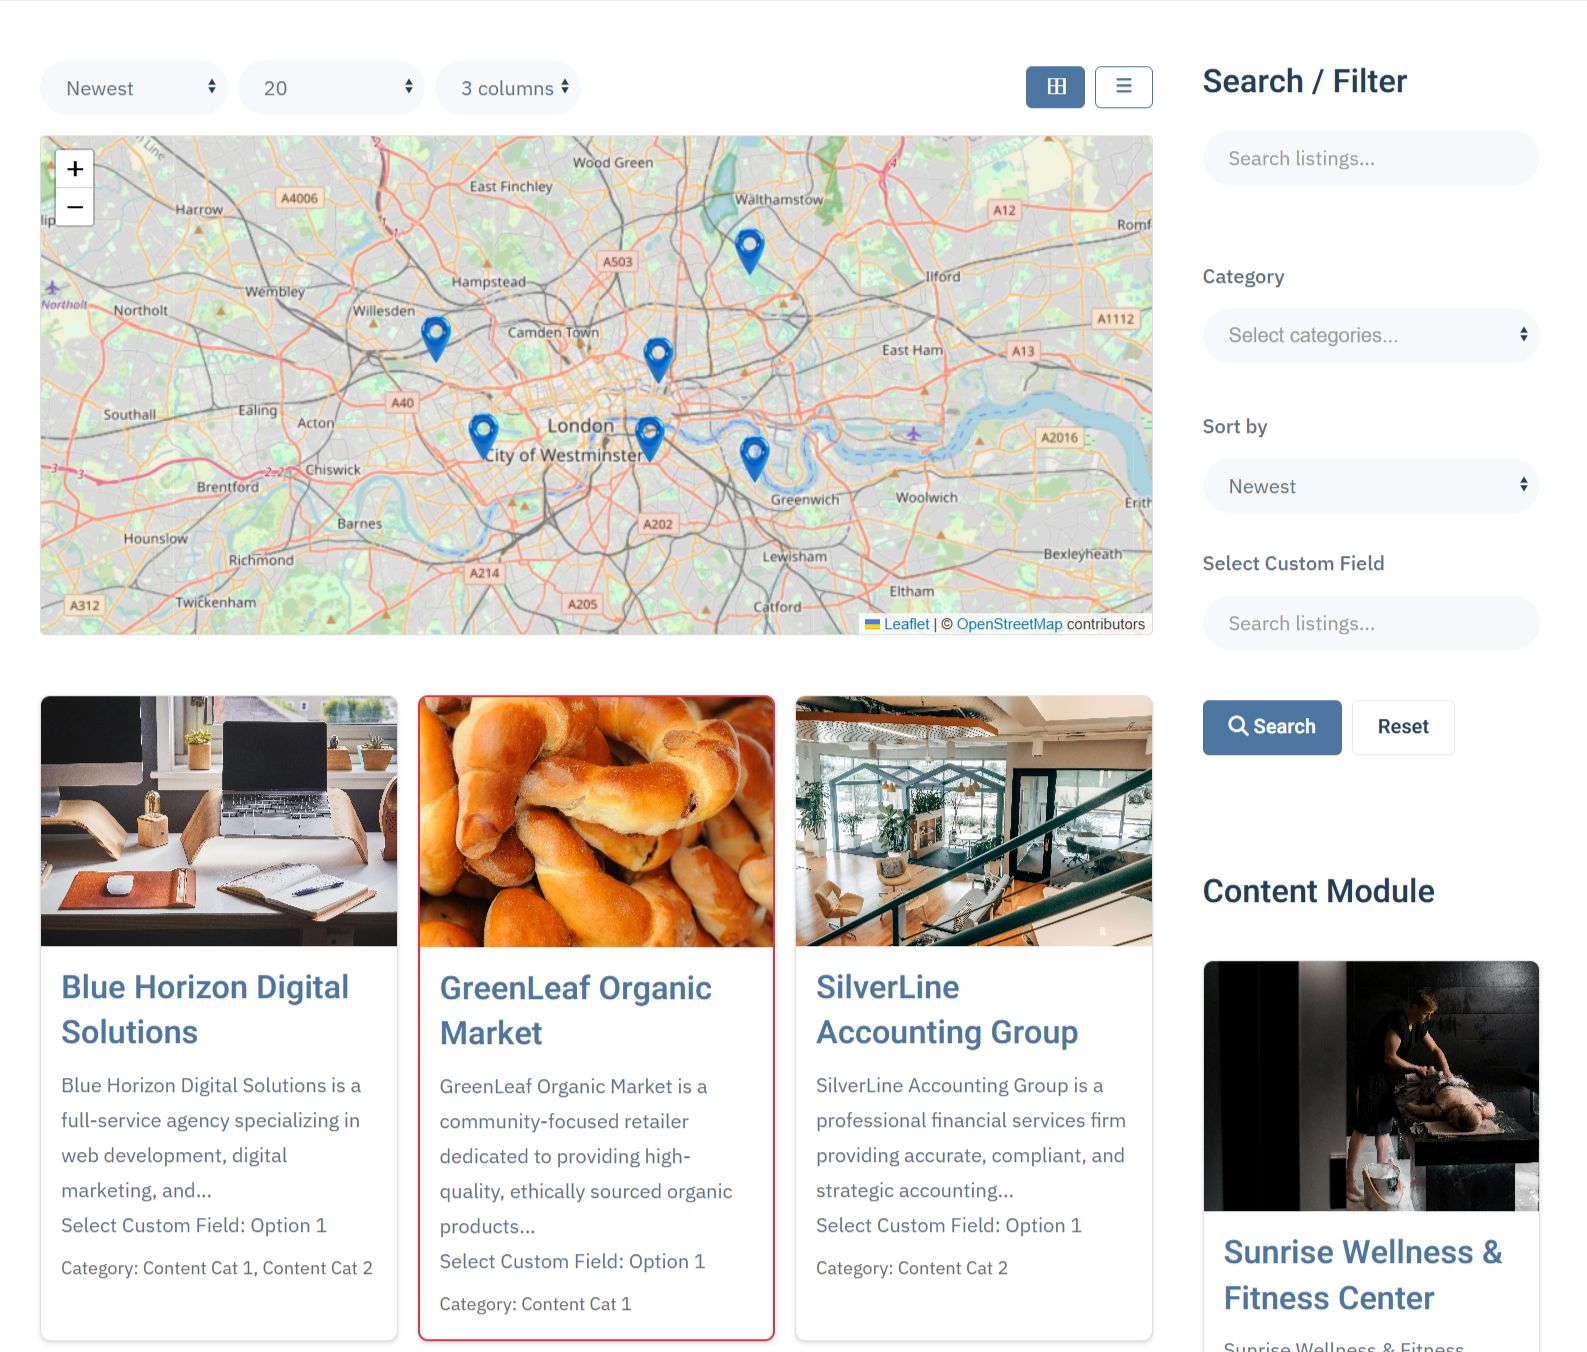Viewport: 1587px width, 1352px height.
Task: Click 'Category: Content Cat 1, Content Cat 2' text
Action: [x=217, y=1268]
